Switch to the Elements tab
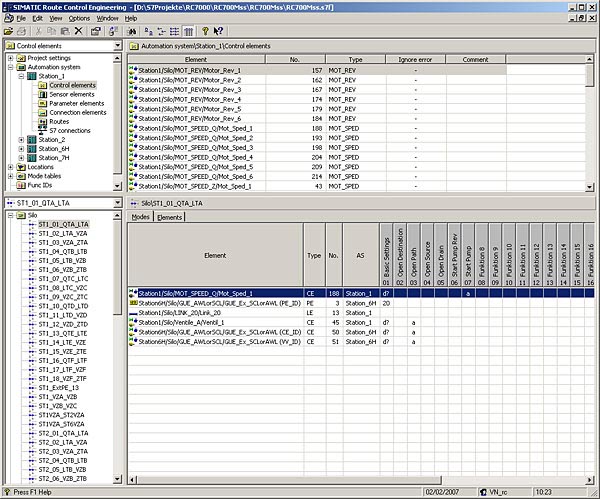Image resolution: width=600 pixels, height=499 pixels. (169, 216)
